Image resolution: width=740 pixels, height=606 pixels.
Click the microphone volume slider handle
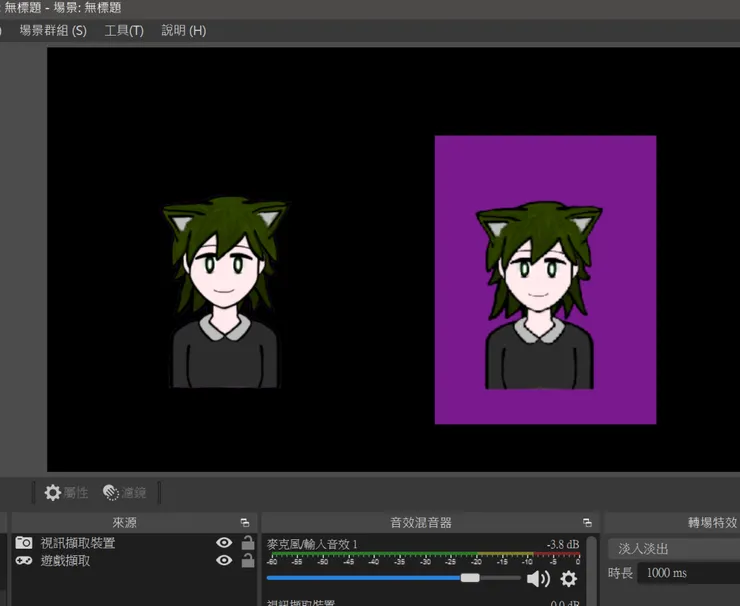470,578
